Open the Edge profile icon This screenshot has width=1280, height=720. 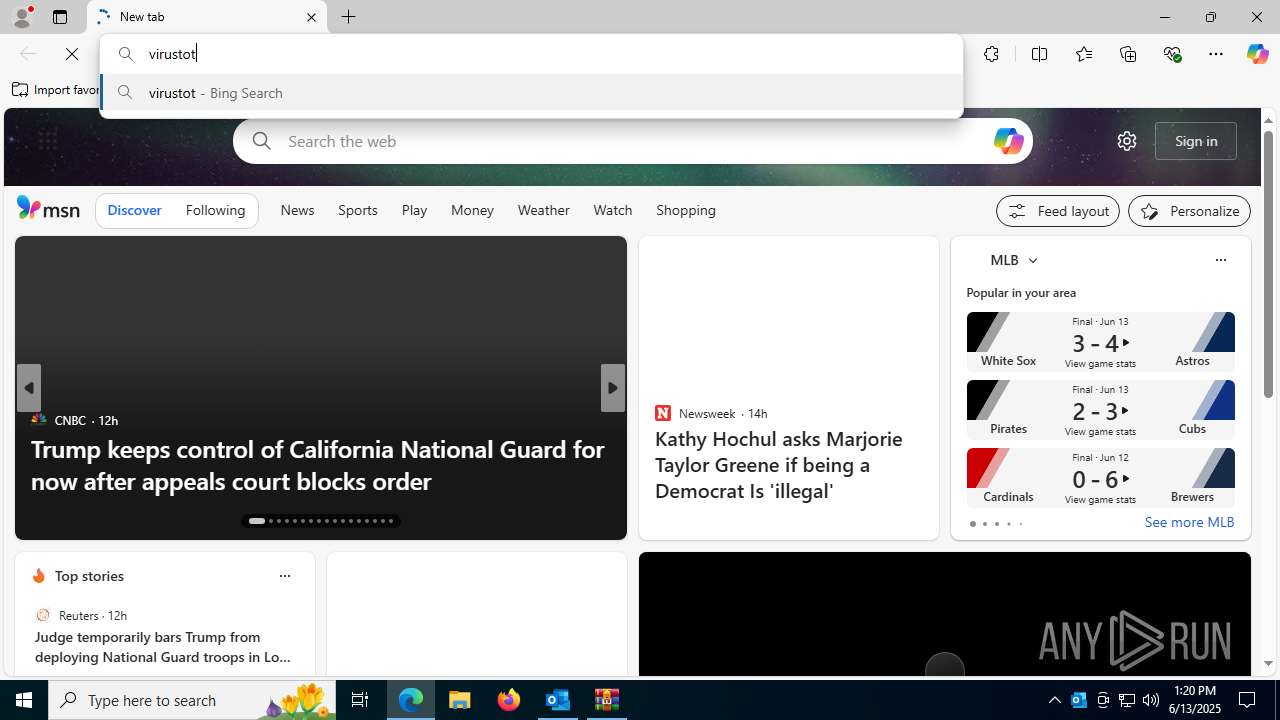tap(21, 17)
